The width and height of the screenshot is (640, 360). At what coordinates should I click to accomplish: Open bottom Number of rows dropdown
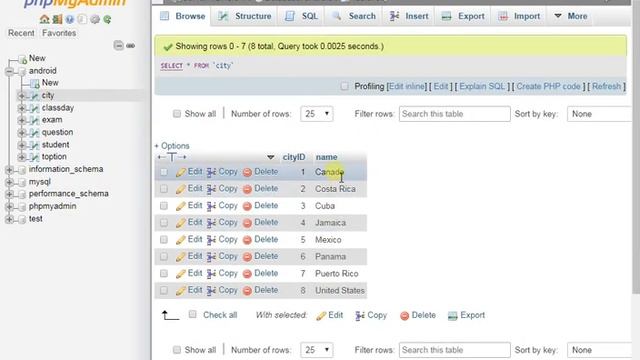(x=317, y=350)
